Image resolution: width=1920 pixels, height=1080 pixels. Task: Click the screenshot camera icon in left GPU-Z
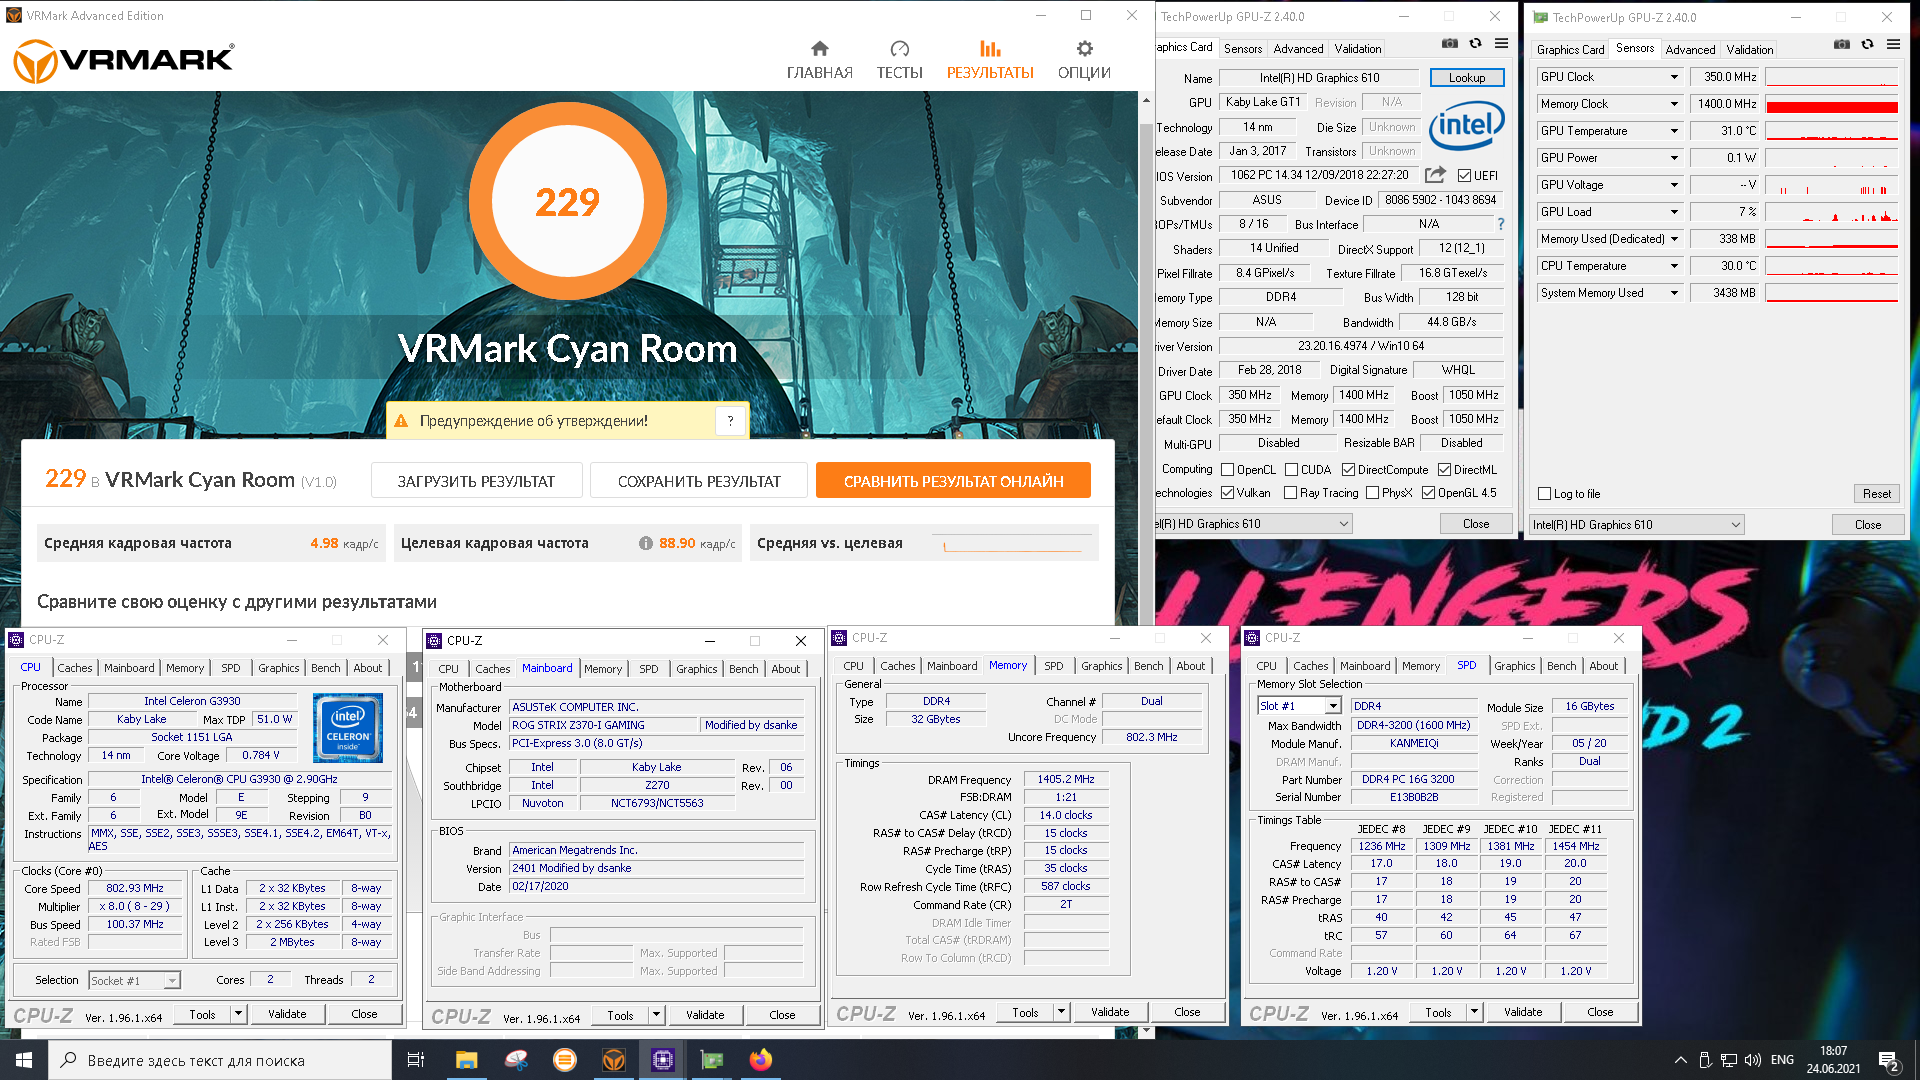click(1449, 43)
